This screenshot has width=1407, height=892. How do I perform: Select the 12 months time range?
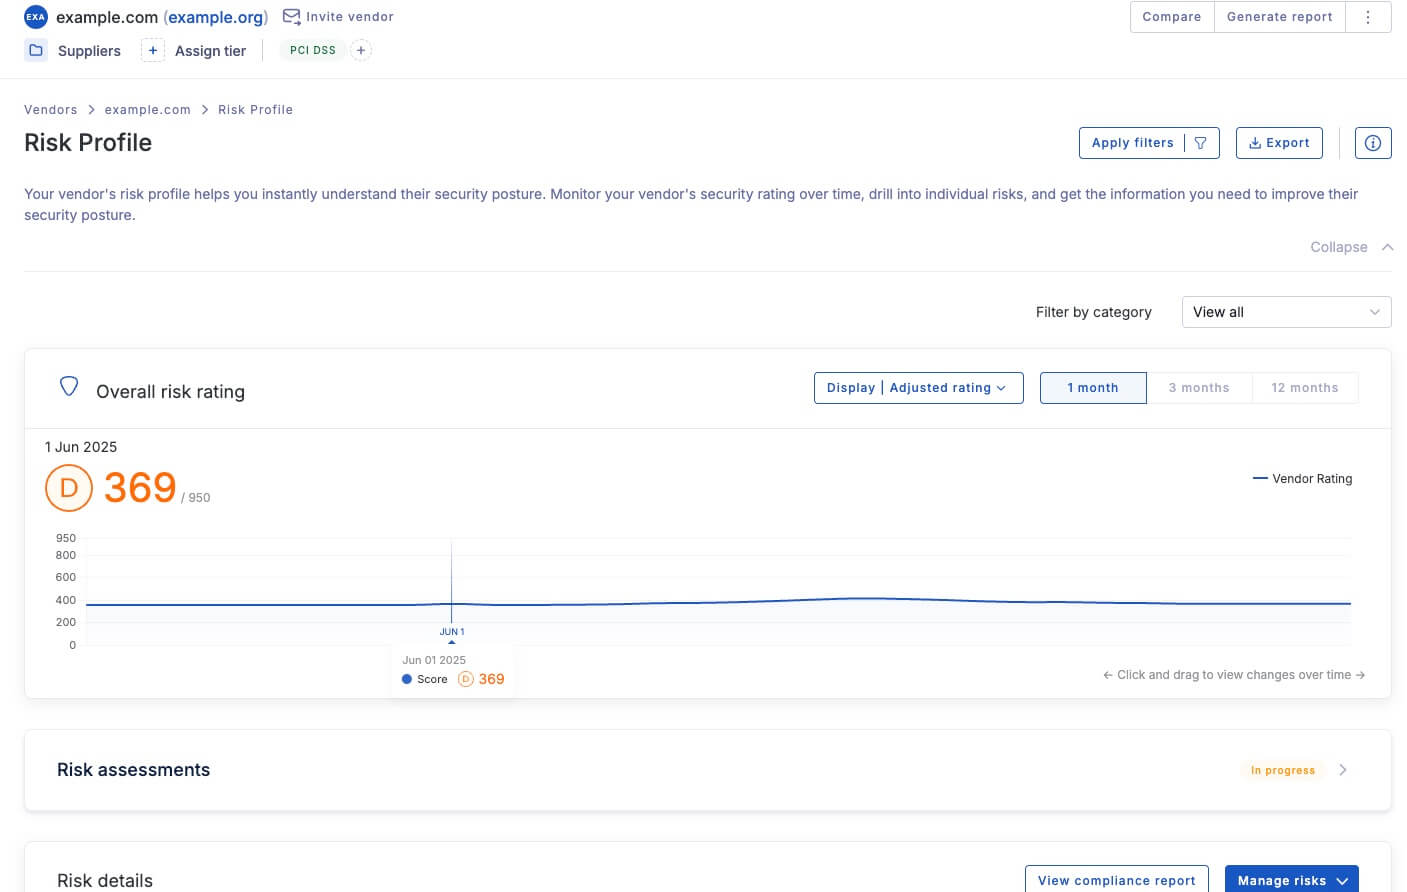pyautogui.click(x=1305, y=387)
